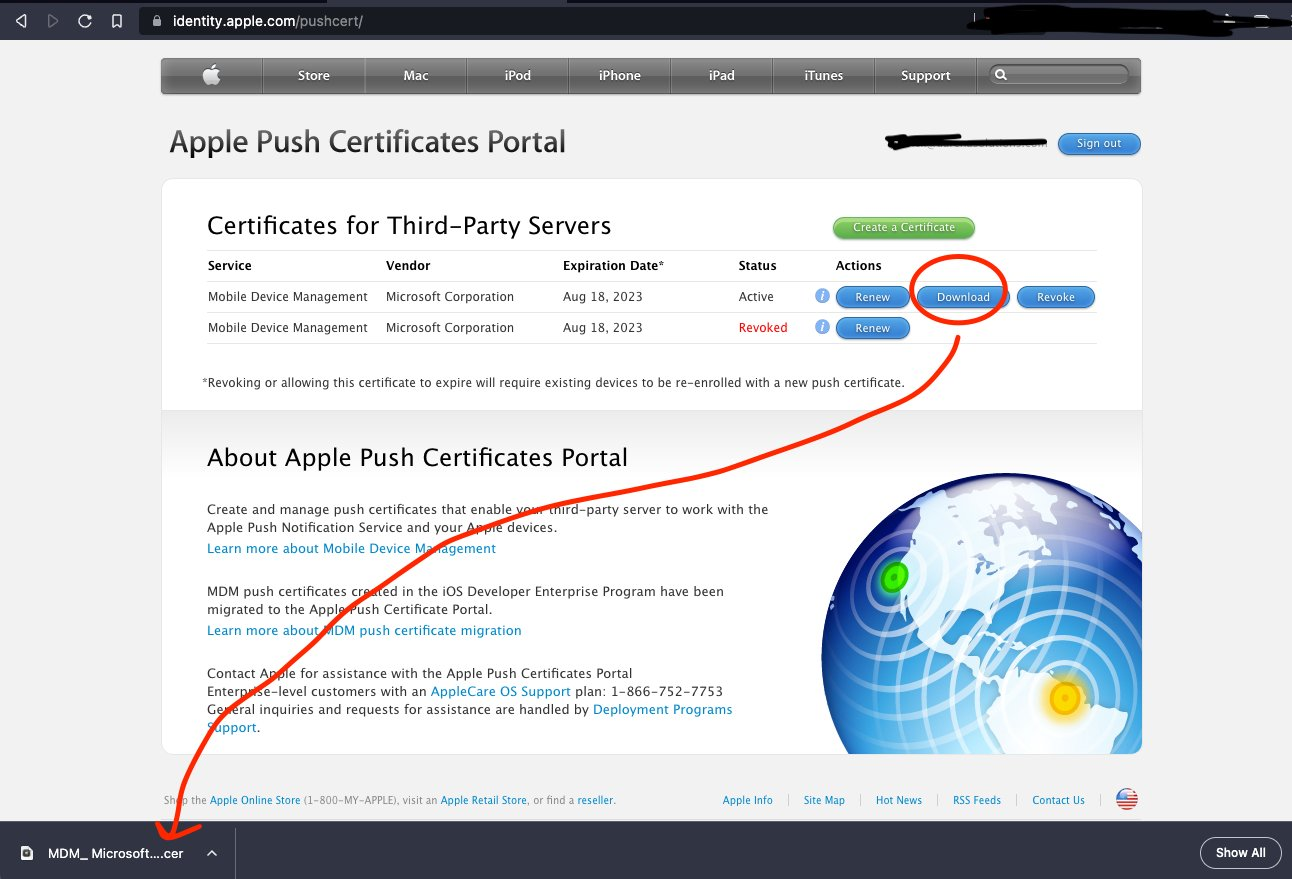The width and height of the screenshot is (1292, 879).
Task: Open the Support navigation tab
Action: (926, 75)
